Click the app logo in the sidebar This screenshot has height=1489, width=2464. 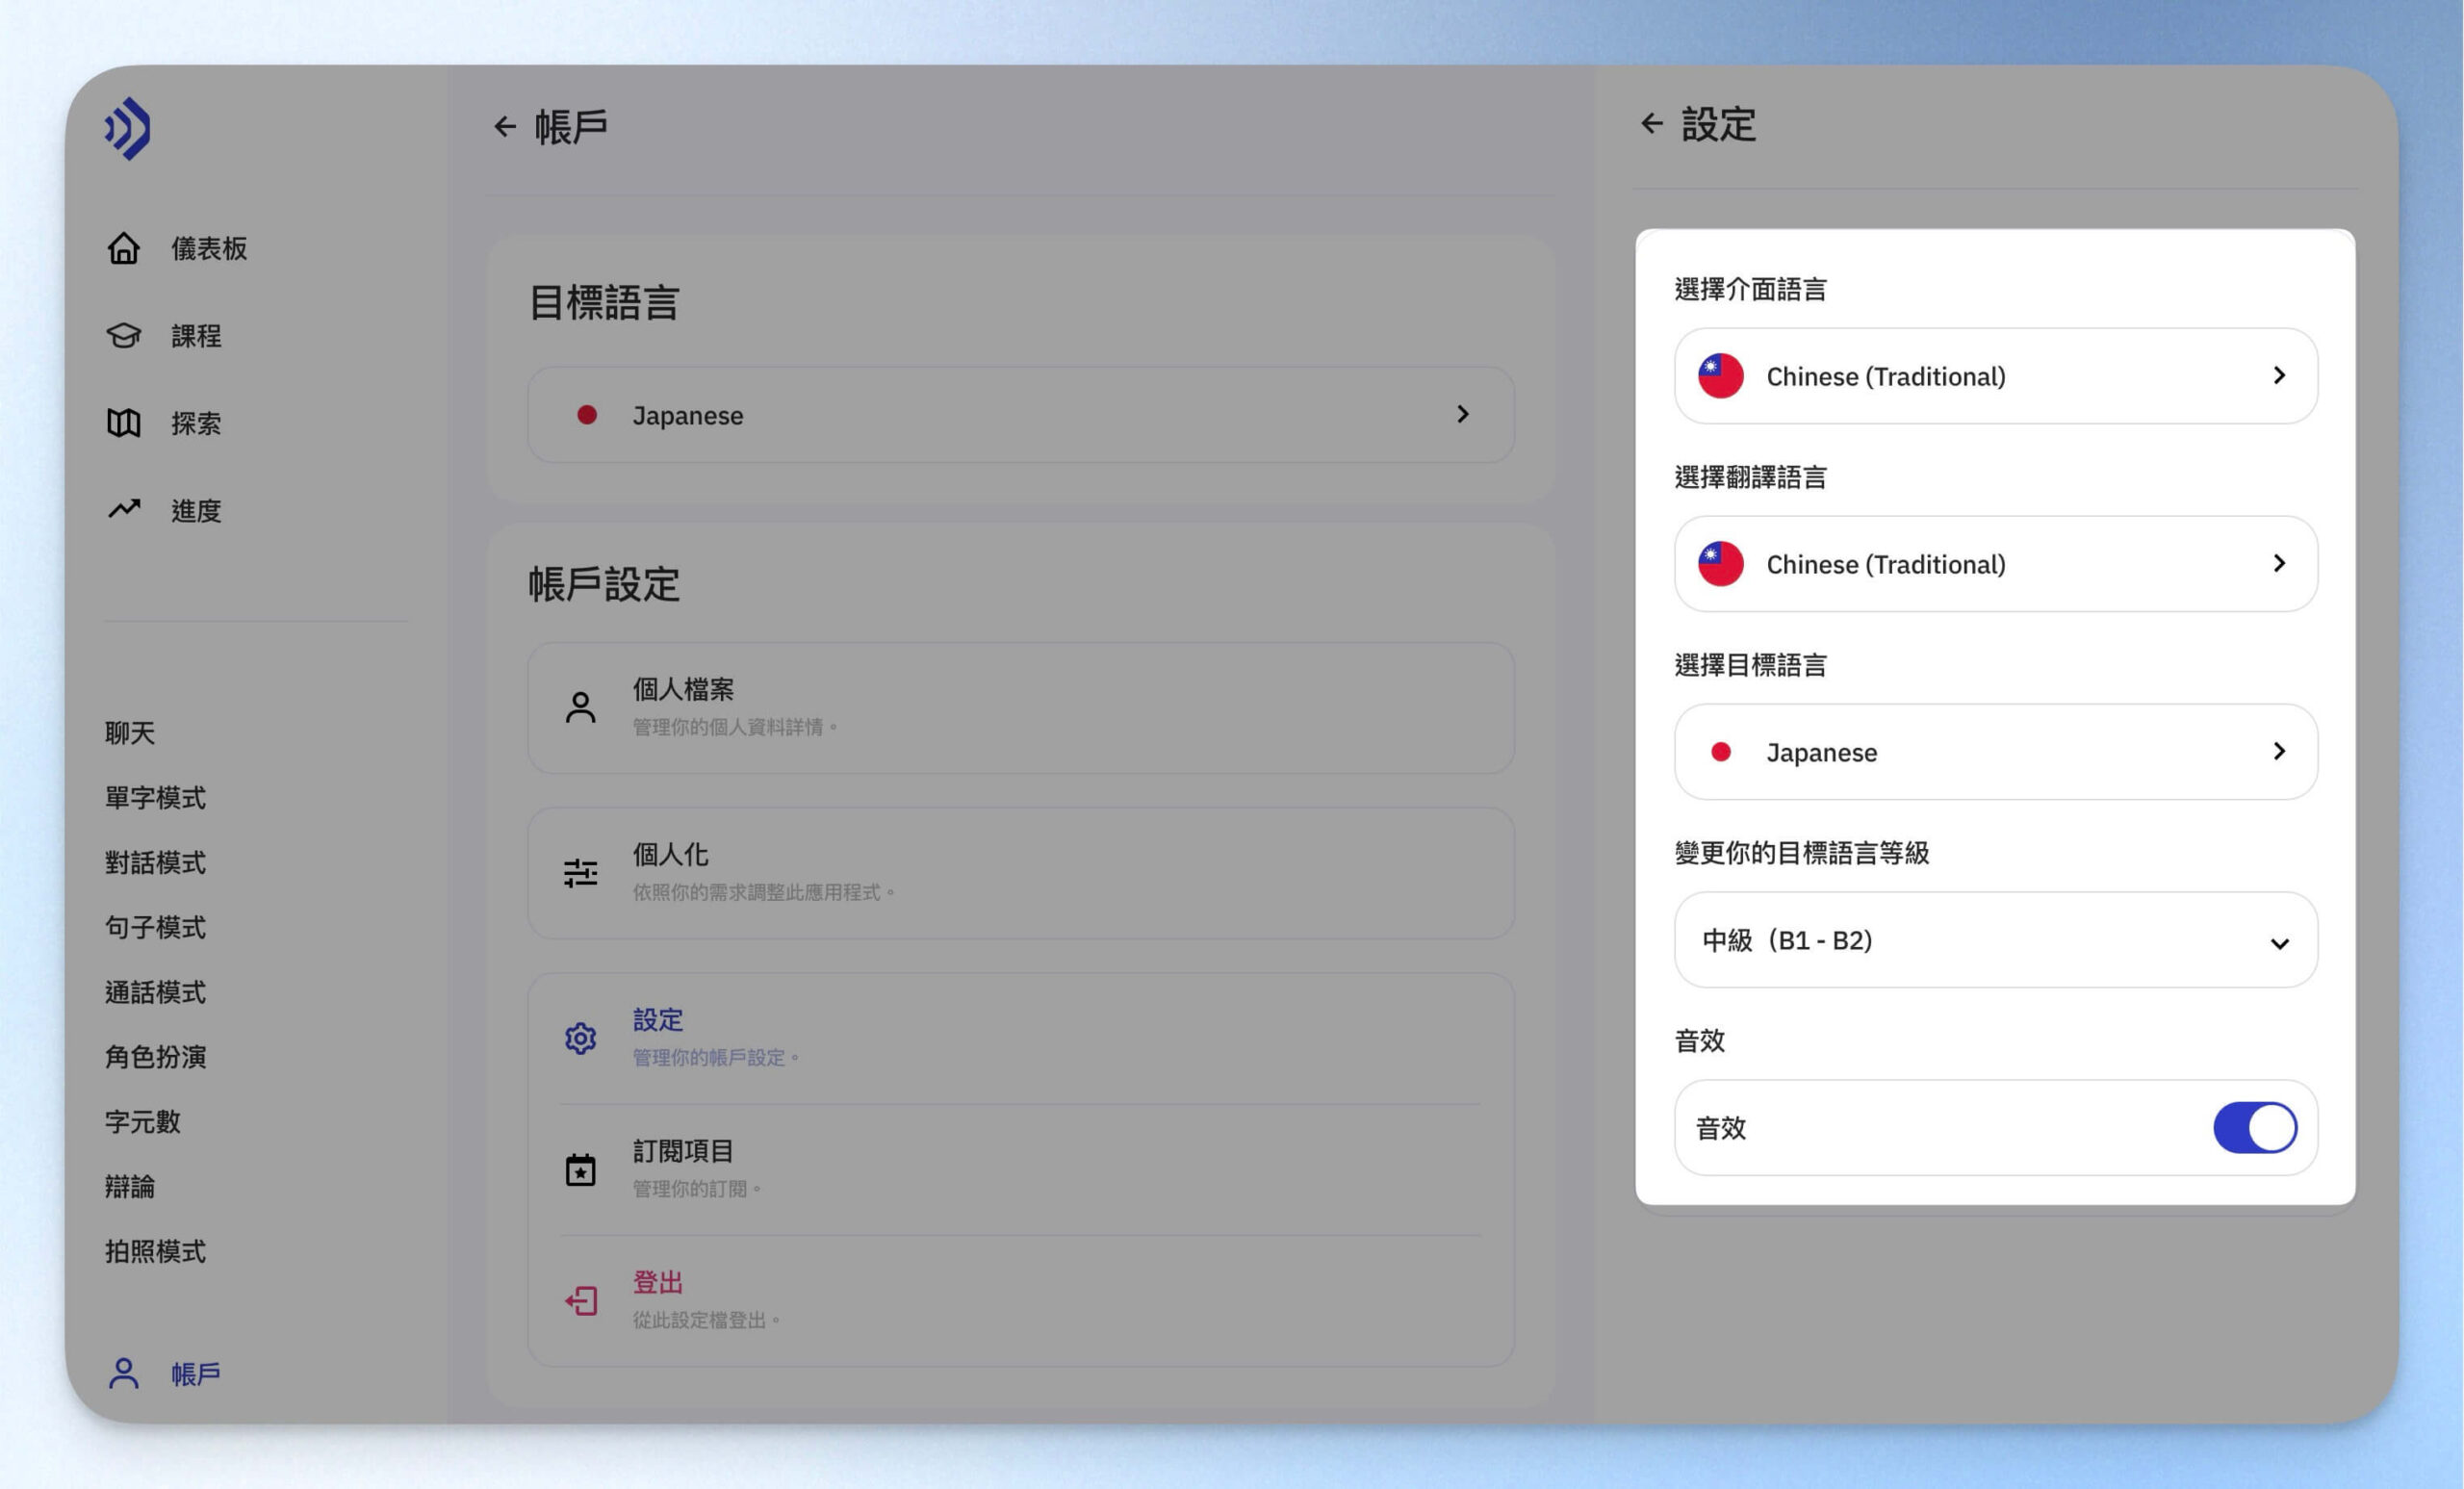[x=128, y=128]
